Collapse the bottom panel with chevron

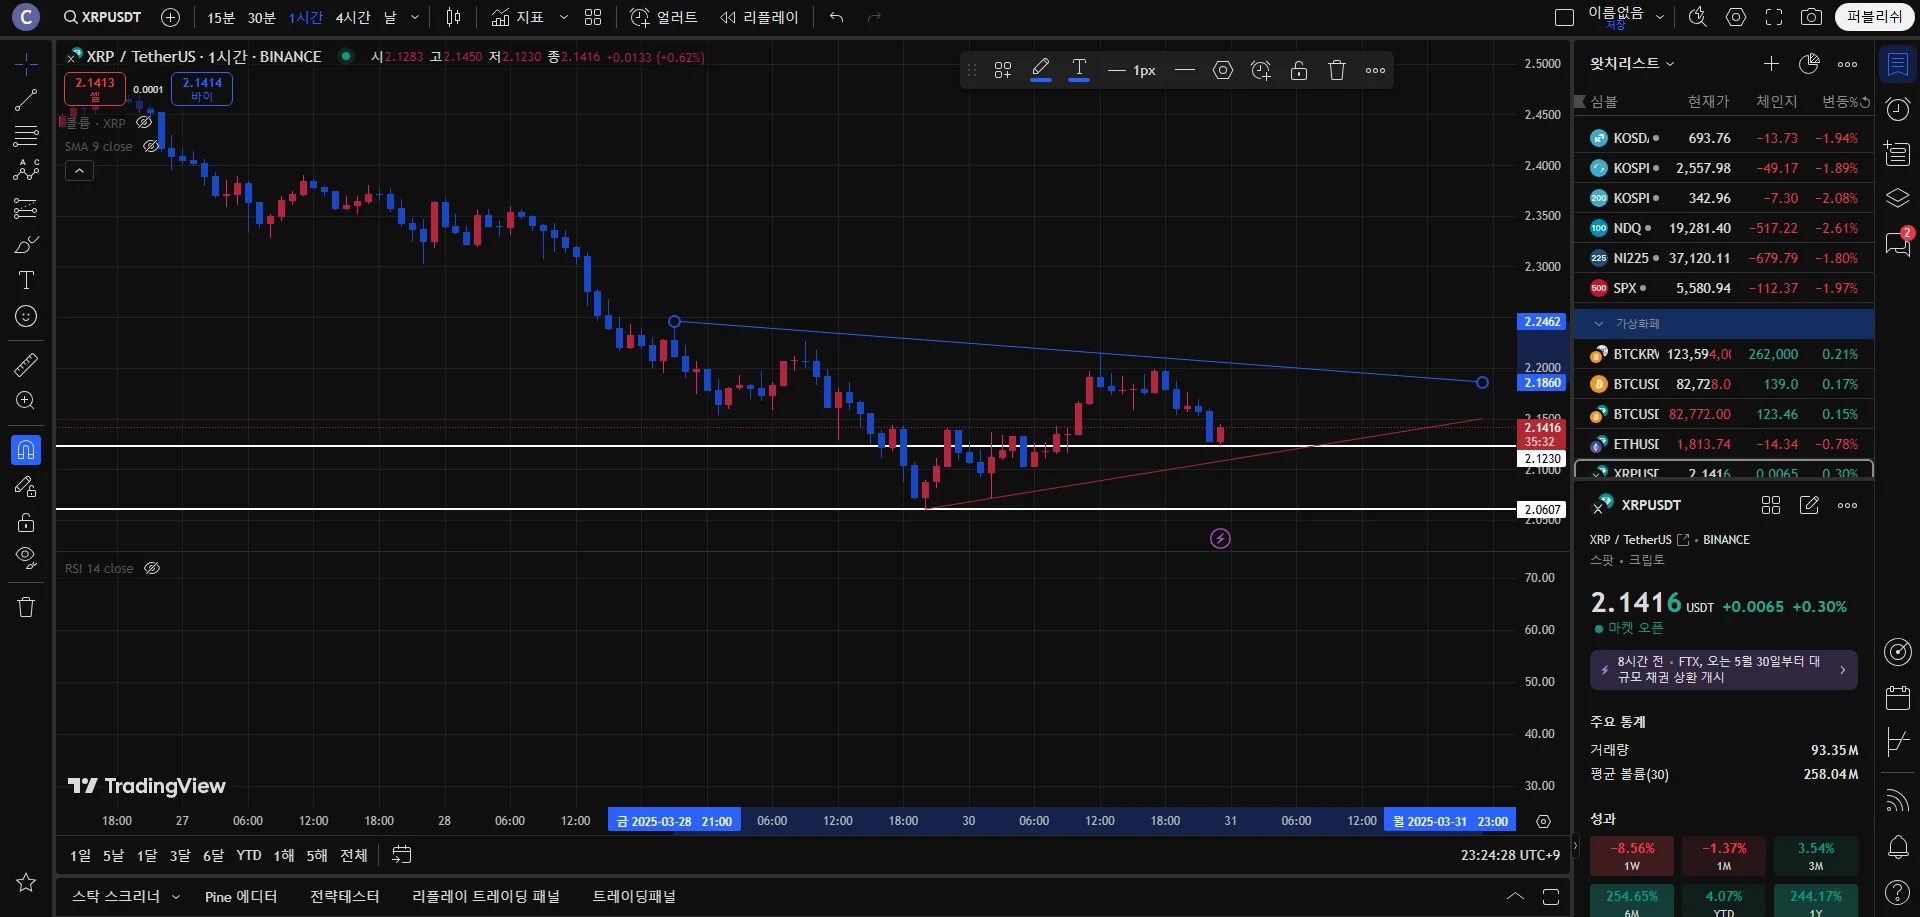(x=1515, y=896)
